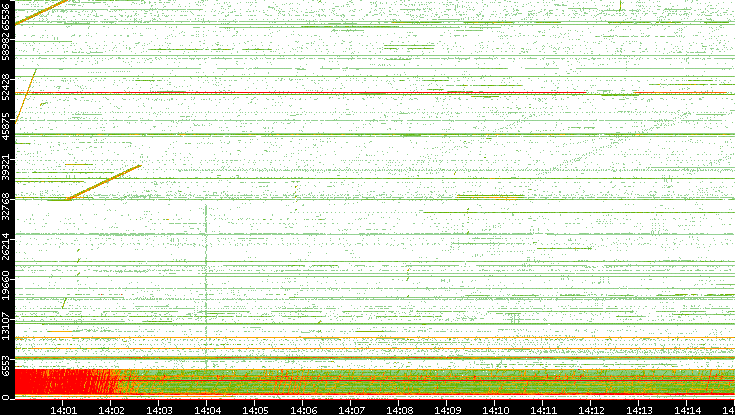Click the 14:14 time axis label

[687, 408]
